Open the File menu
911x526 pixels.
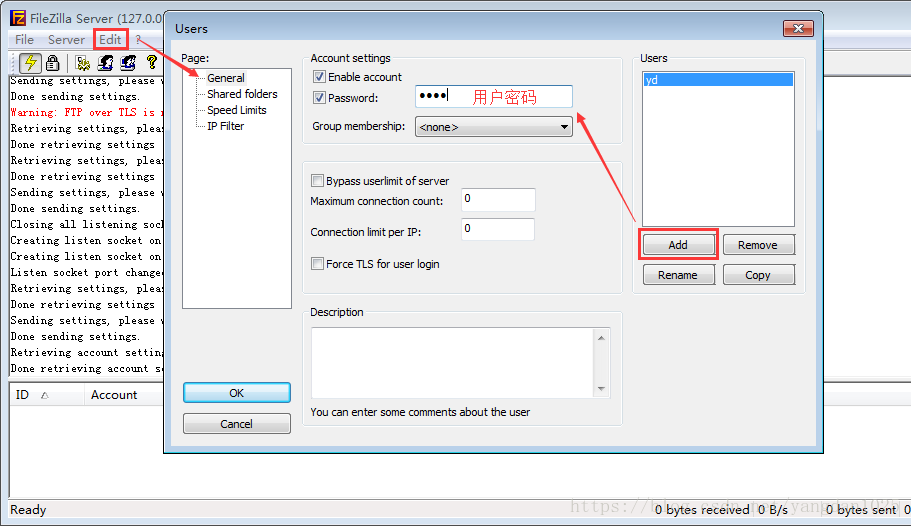click(x=24, y=40)
